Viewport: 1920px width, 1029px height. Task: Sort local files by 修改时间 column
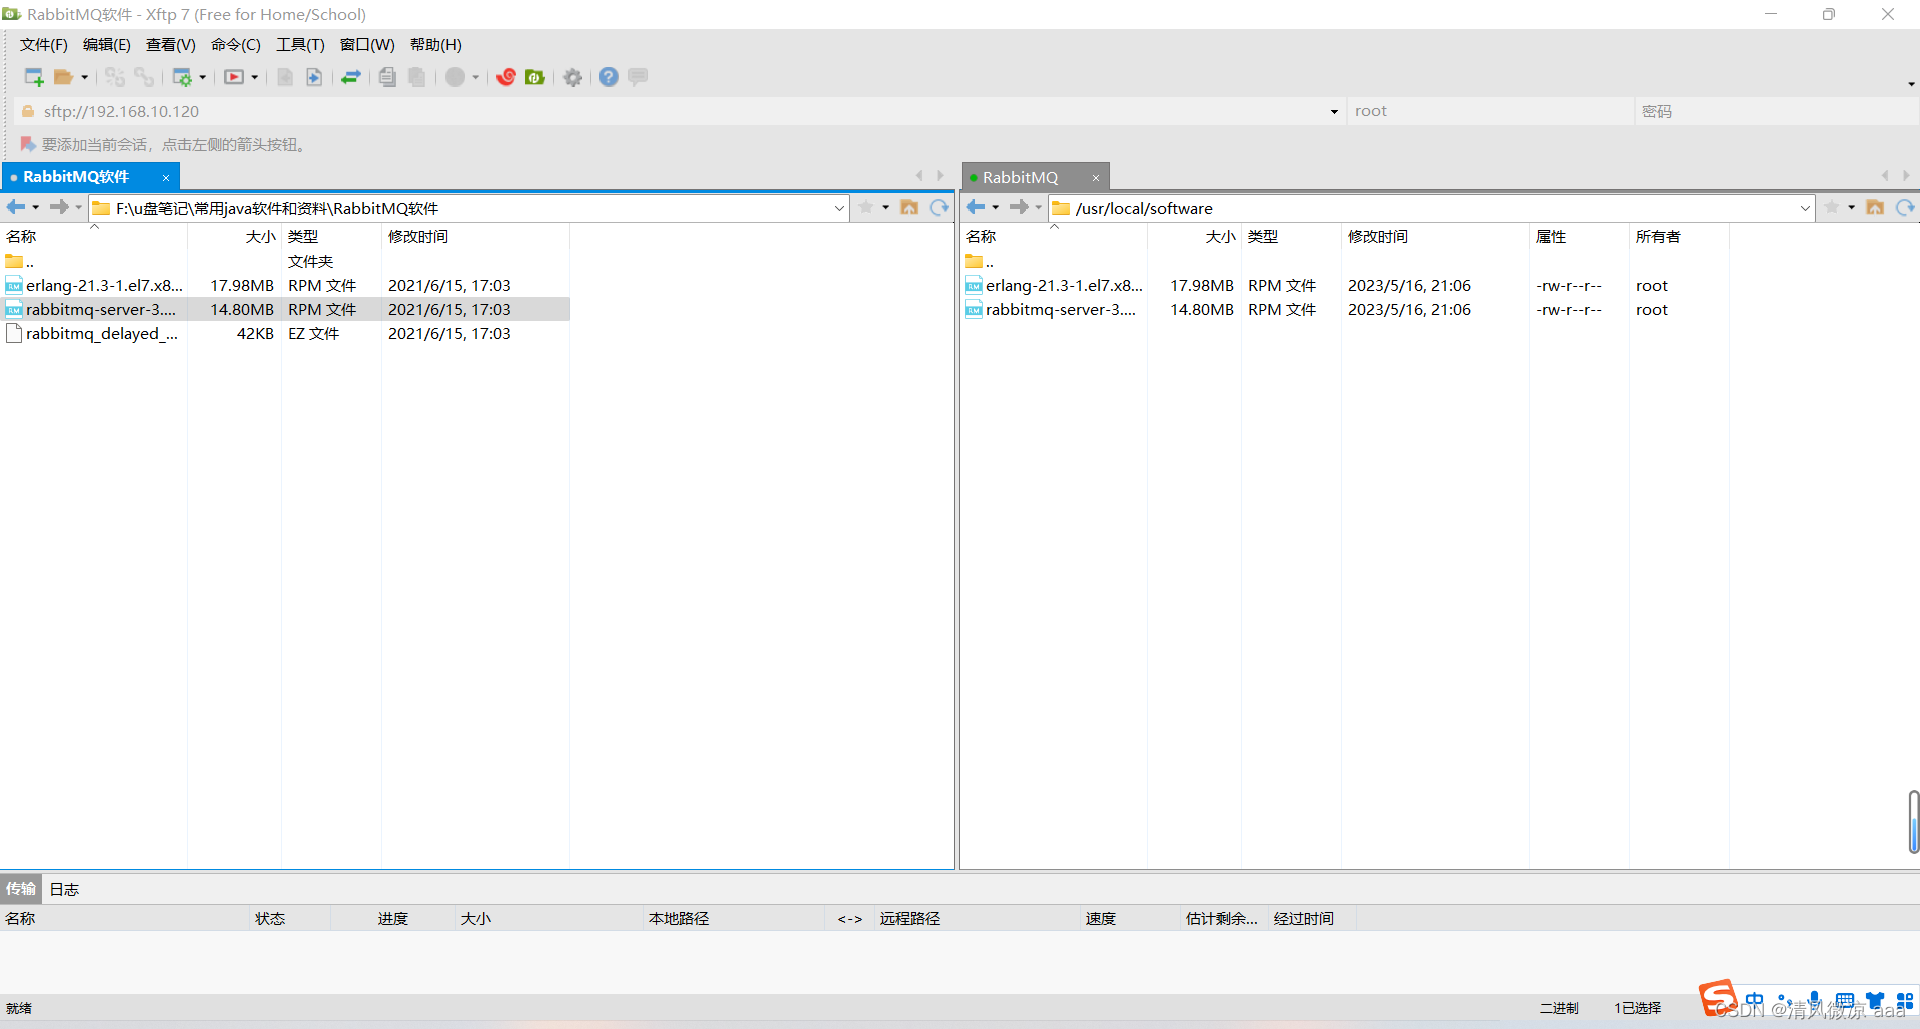point(475,237)
